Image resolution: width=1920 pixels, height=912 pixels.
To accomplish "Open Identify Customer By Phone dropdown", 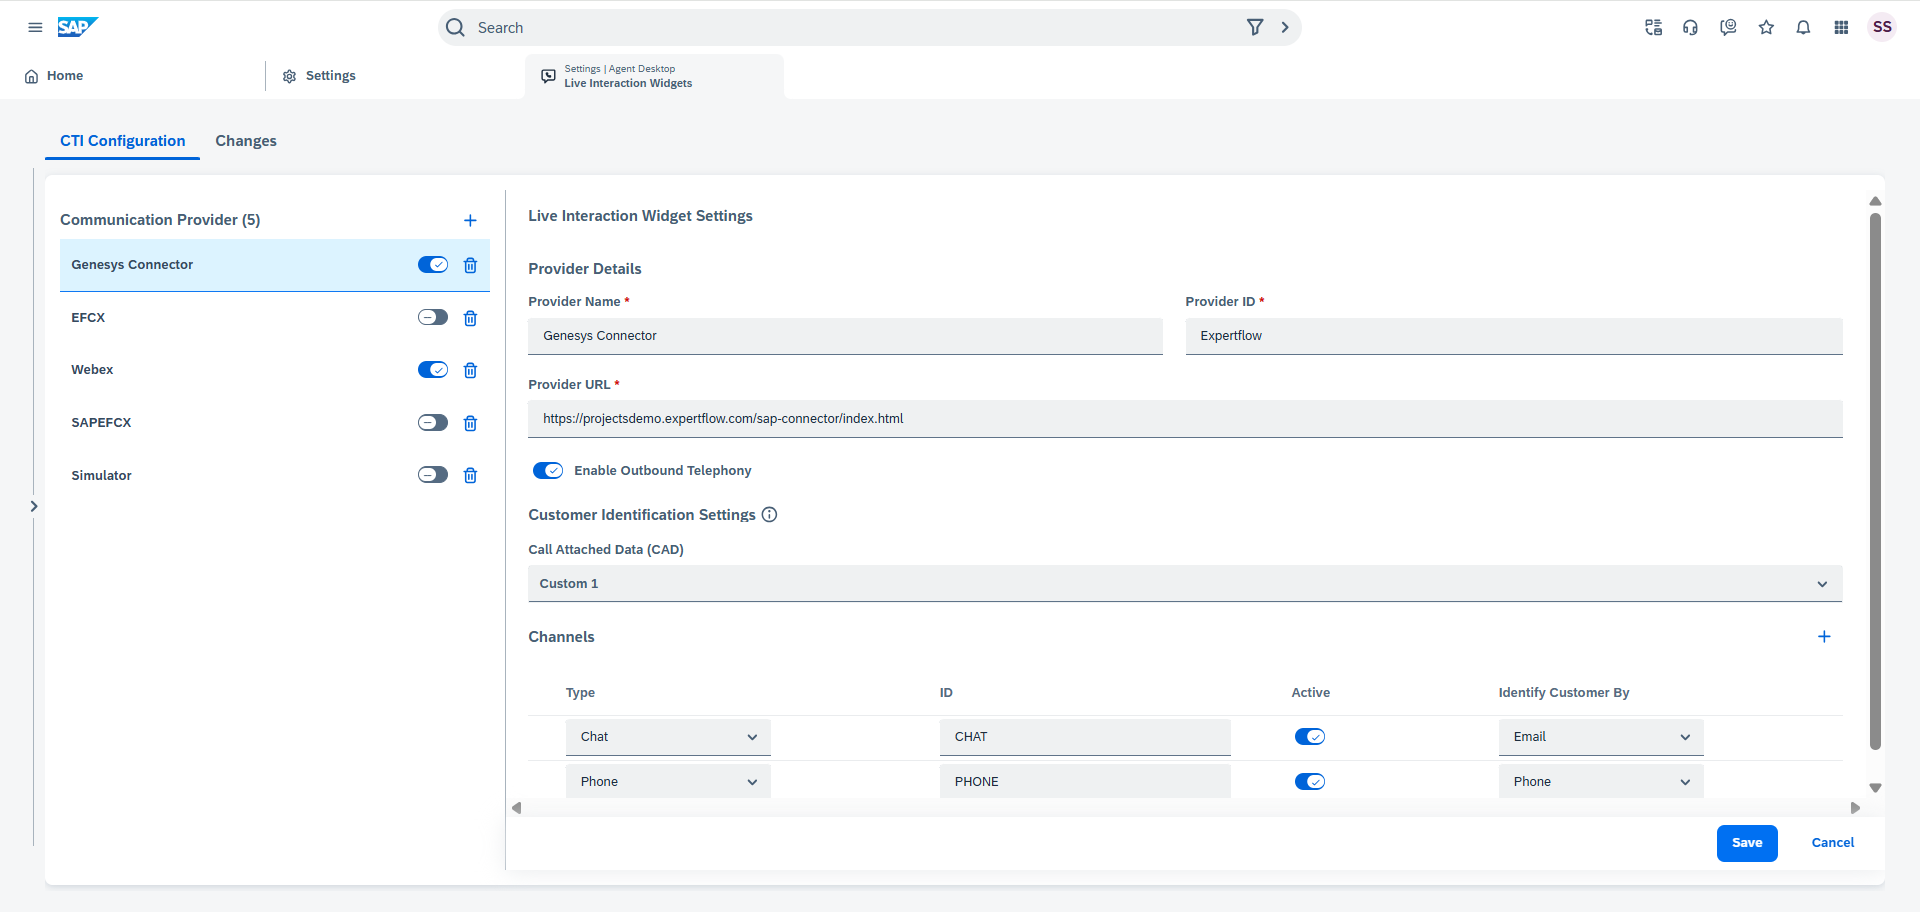I will click(x=1600, y=782).
